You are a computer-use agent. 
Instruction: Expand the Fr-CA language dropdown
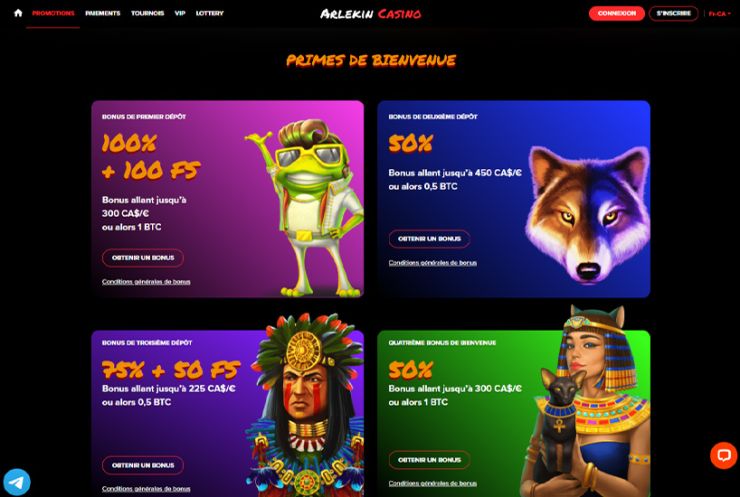(x=720, y=14)
